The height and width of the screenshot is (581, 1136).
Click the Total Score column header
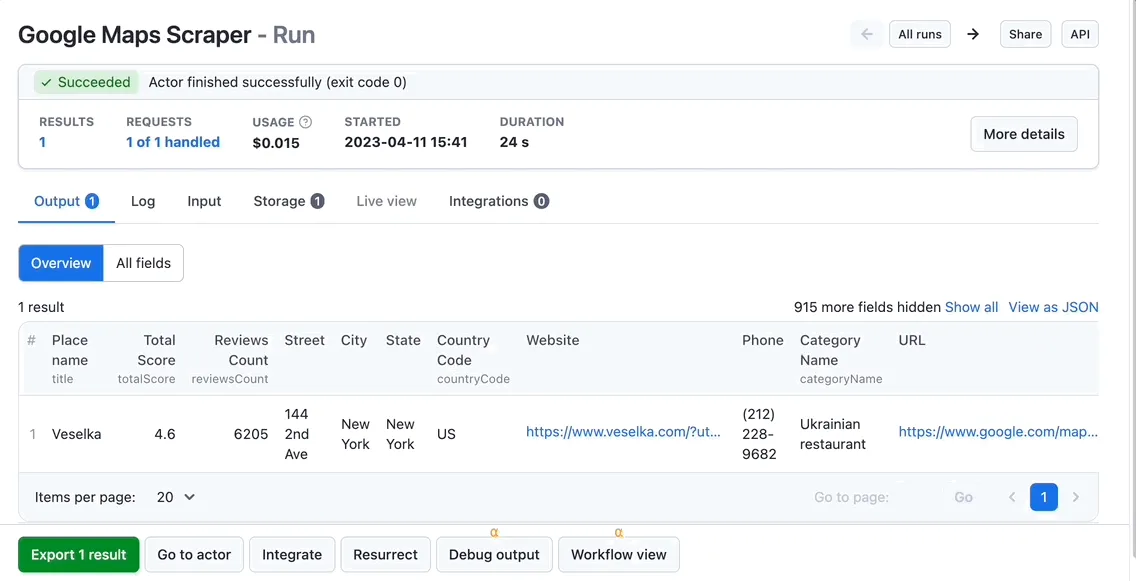147,359
